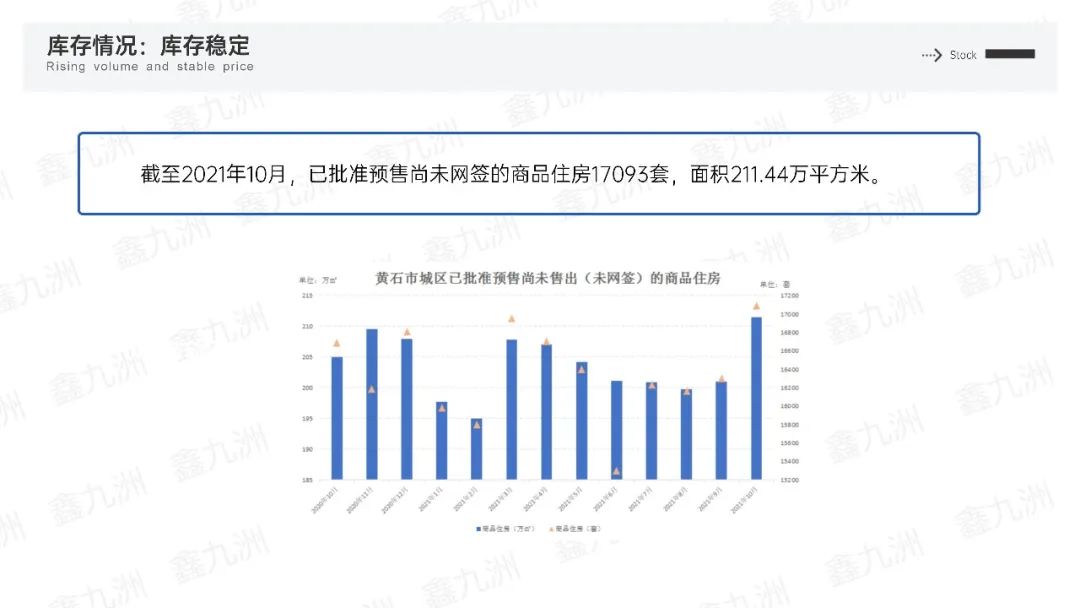The height and width of the screenshot is (608, 1080).
Task: Click the triangle marker inside the 2020年11月 bar
Action: 372,390
